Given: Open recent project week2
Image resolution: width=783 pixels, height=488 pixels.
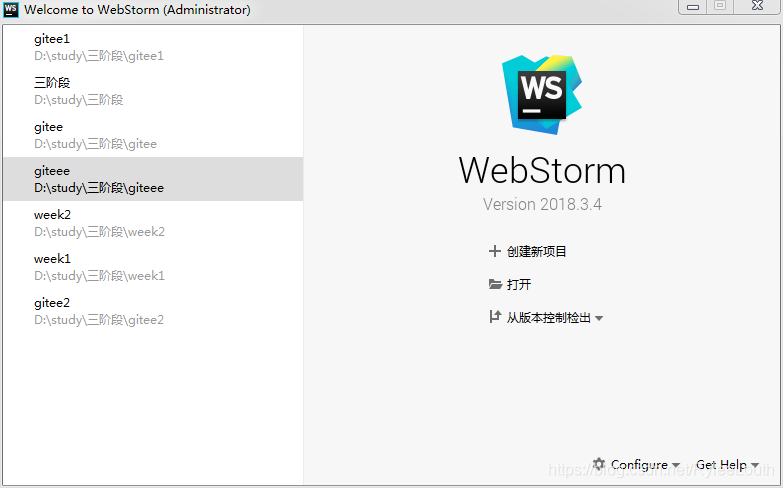Looking at the screenshot, I should coord(153,223).
